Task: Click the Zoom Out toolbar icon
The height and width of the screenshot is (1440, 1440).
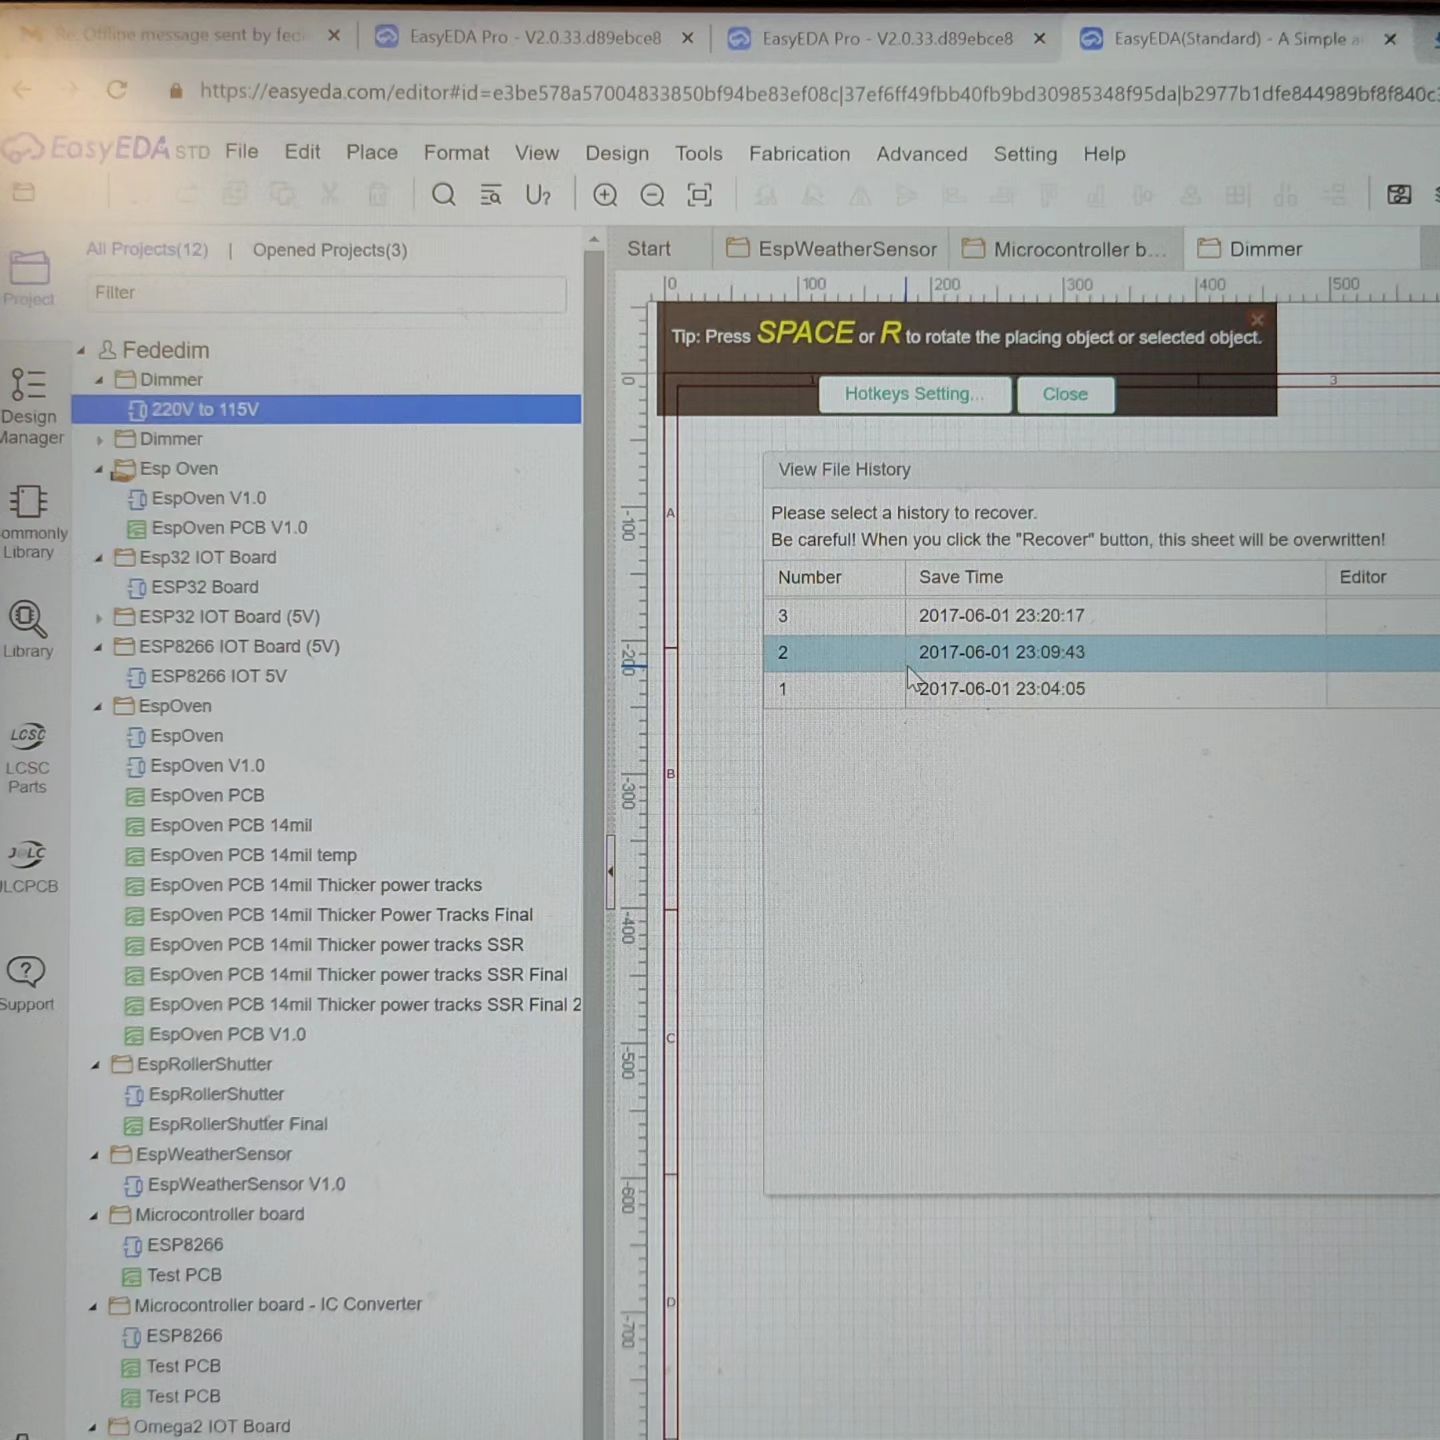Action: pyautogui.click(x=652, y=194)
